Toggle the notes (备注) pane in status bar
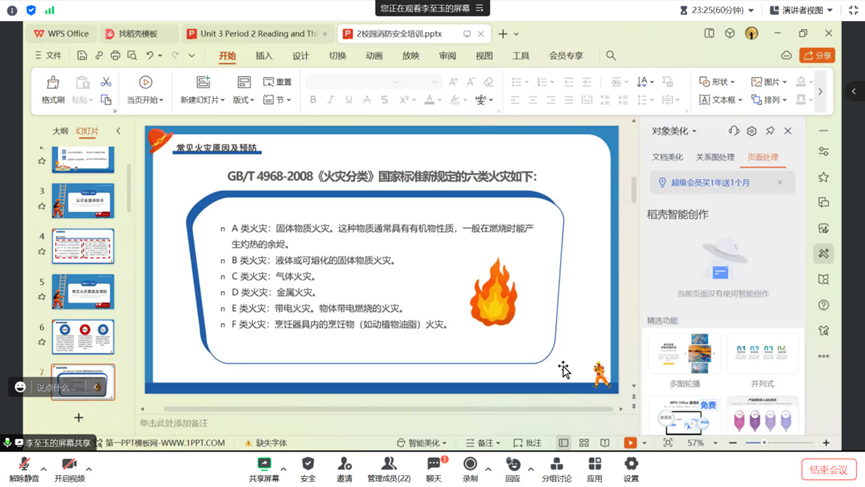 pos(484,443)
